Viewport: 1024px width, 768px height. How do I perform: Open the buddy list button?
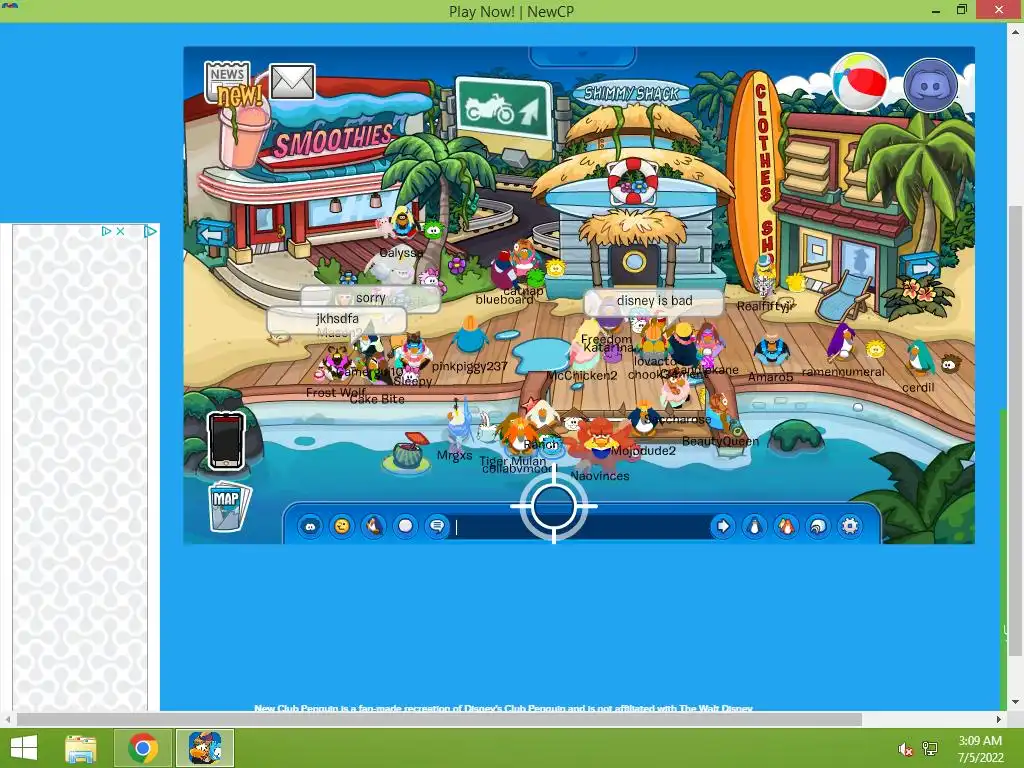click(x=786, y=526)
